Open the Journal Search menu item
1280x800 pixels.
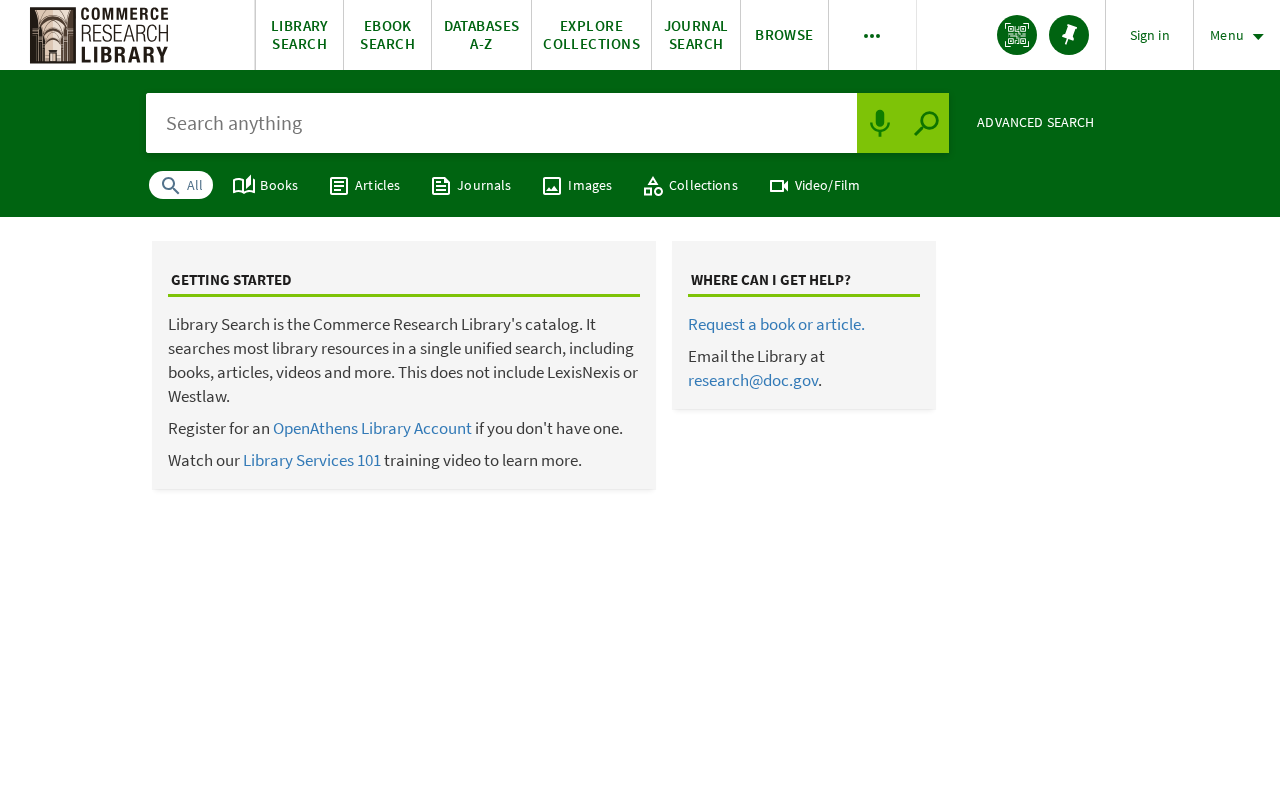coord(696,35)
